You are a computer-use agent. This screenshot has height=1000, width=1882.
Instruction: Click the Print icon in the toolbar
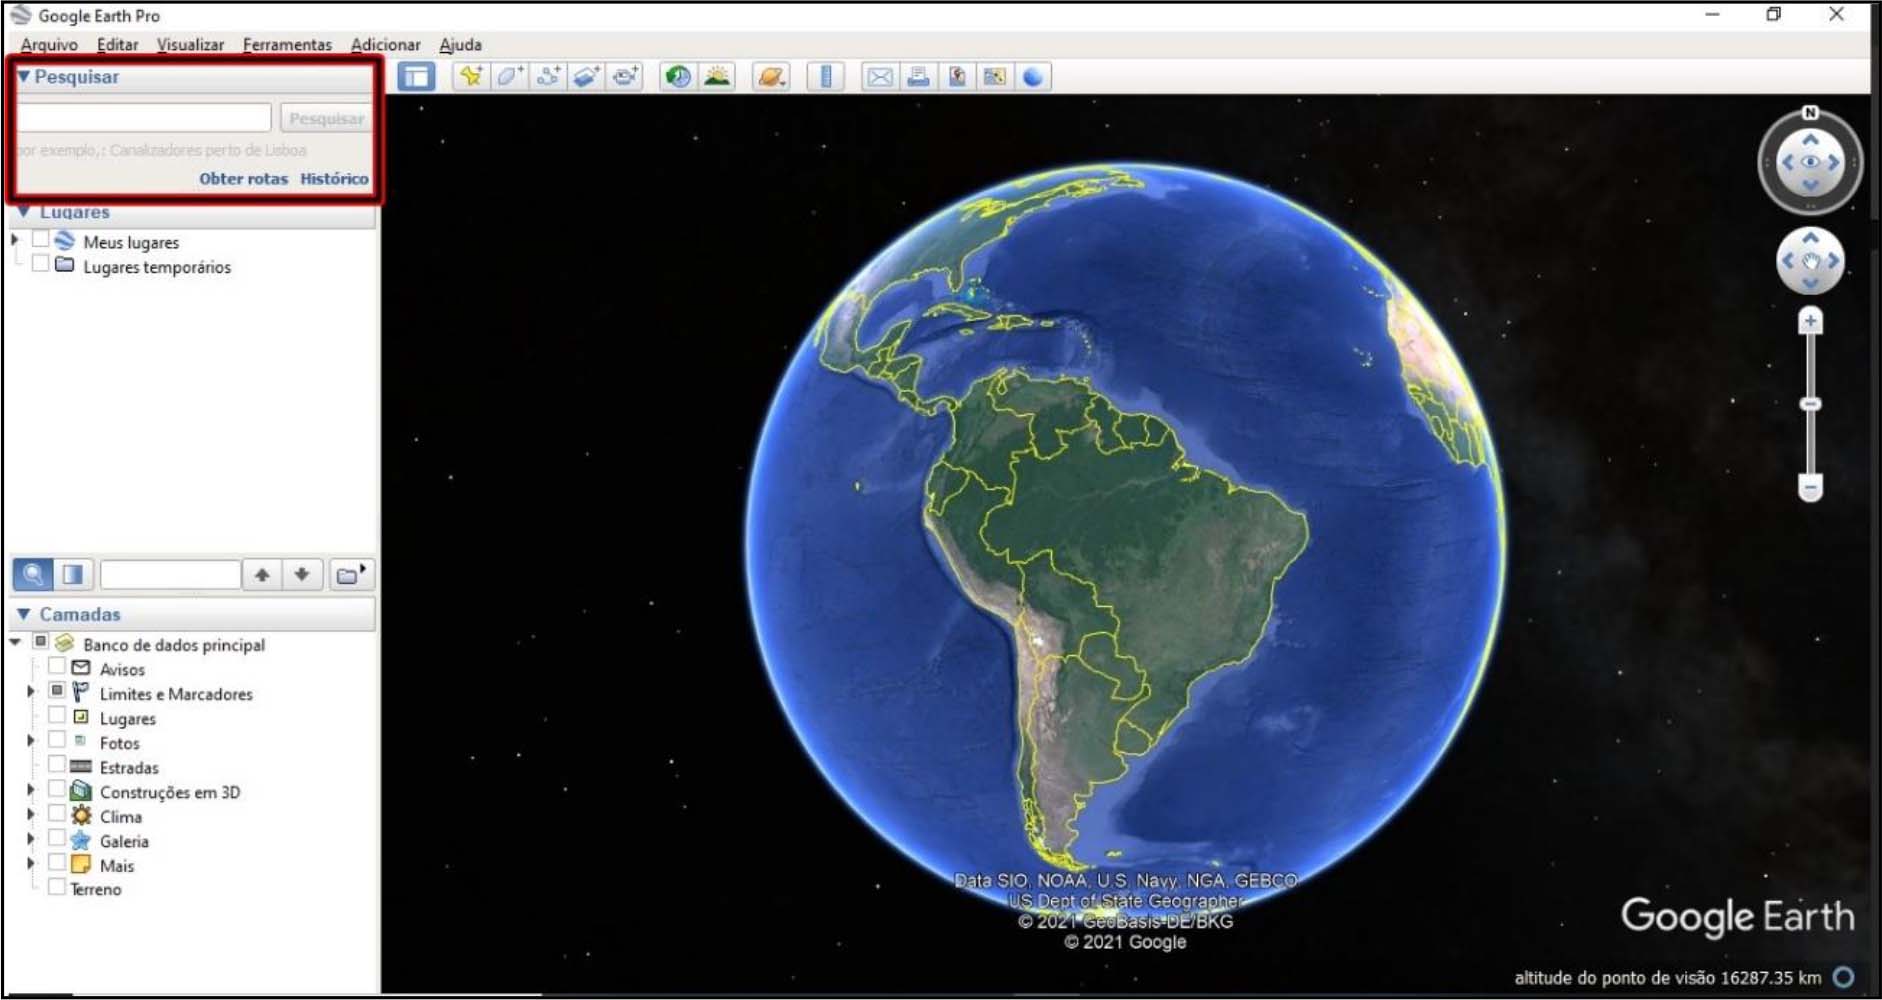[x=919, y=77]
